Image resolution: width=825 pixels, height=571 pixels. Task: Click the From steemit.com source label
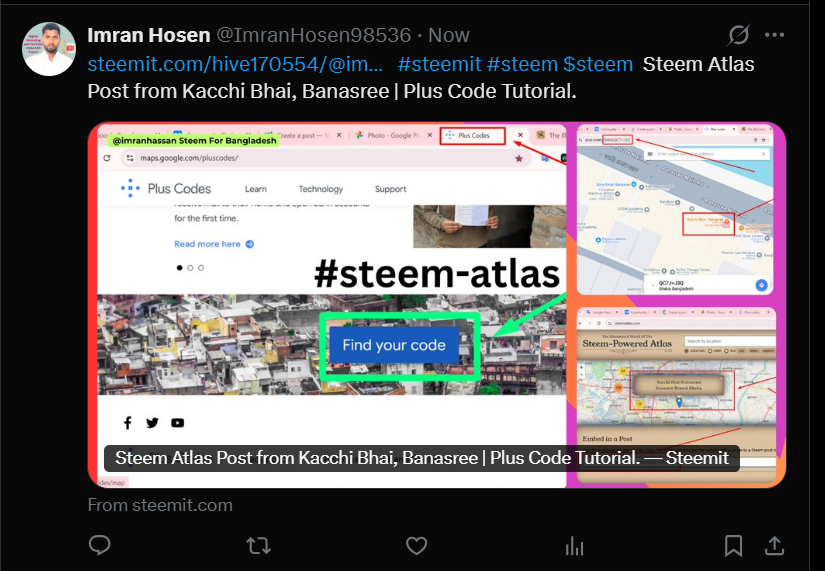(x=160, y=505)
